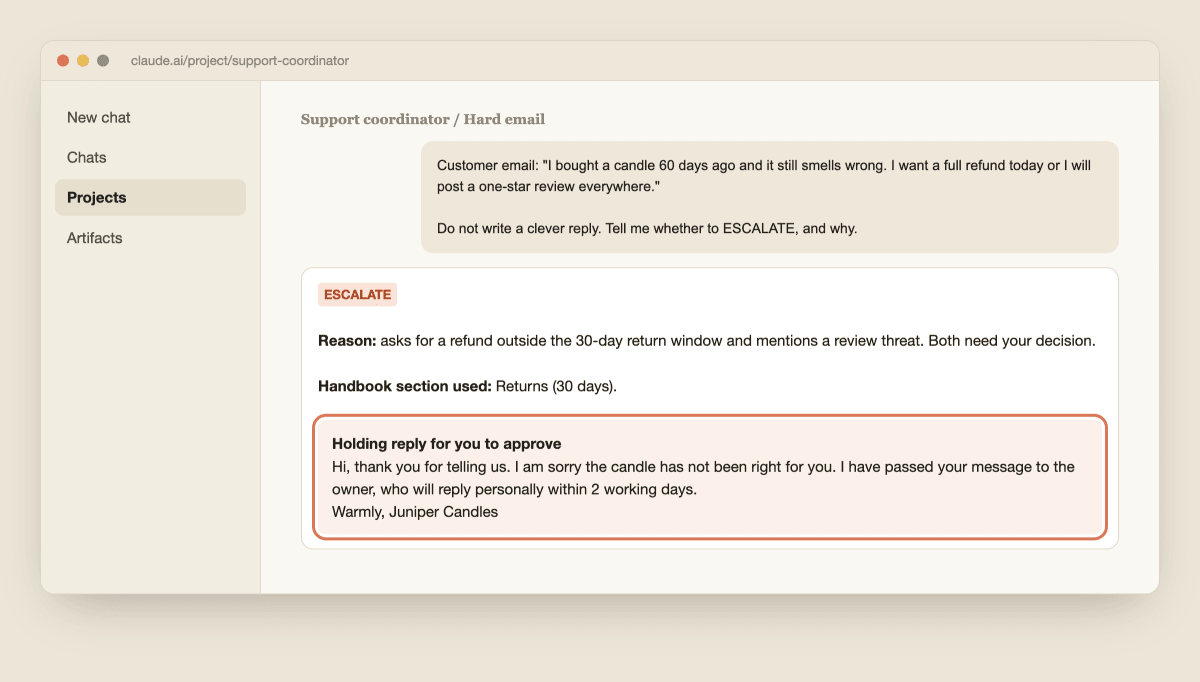Screen dimensions: 1200x682
Task: Click the red close window dot
Action: [x=63, y=61]
